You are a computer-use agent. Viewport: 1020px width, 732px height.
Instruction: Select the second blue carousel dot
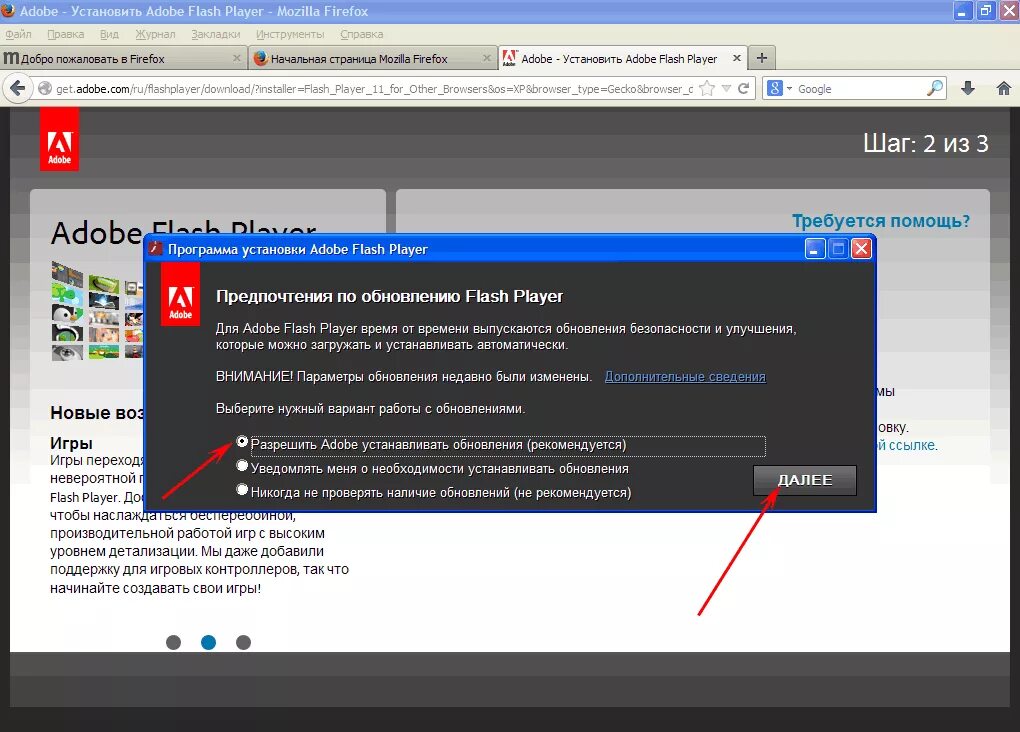[208, 642]
